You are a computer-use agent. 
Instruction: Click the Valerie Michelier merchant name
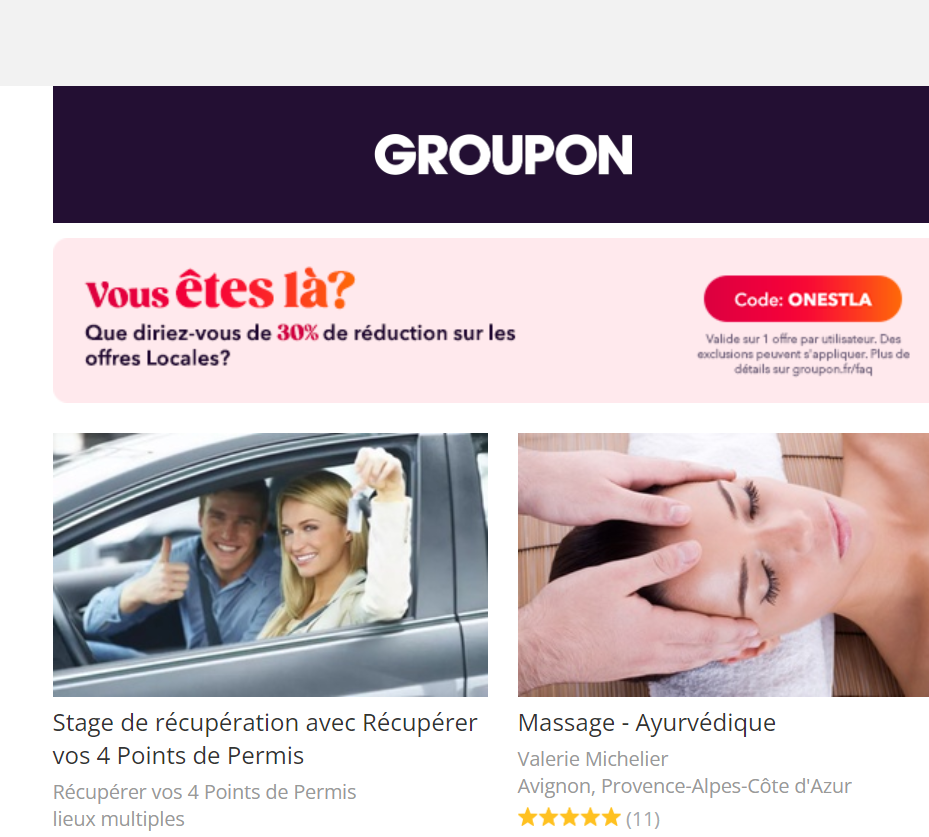click(x=592, y=759)
